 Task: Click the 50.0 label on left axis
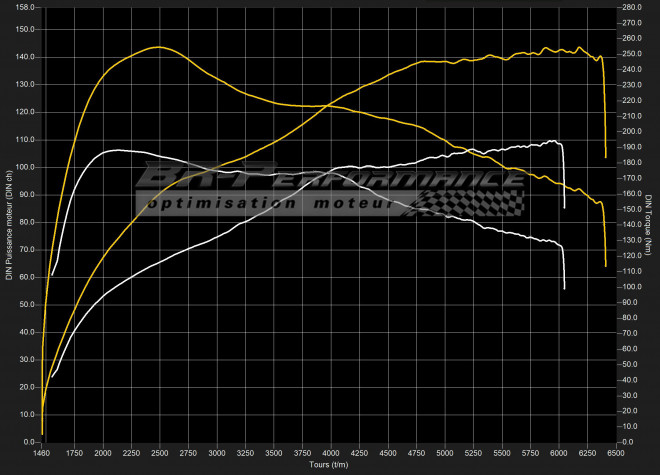pyautogui.click(x=26, y=304)
